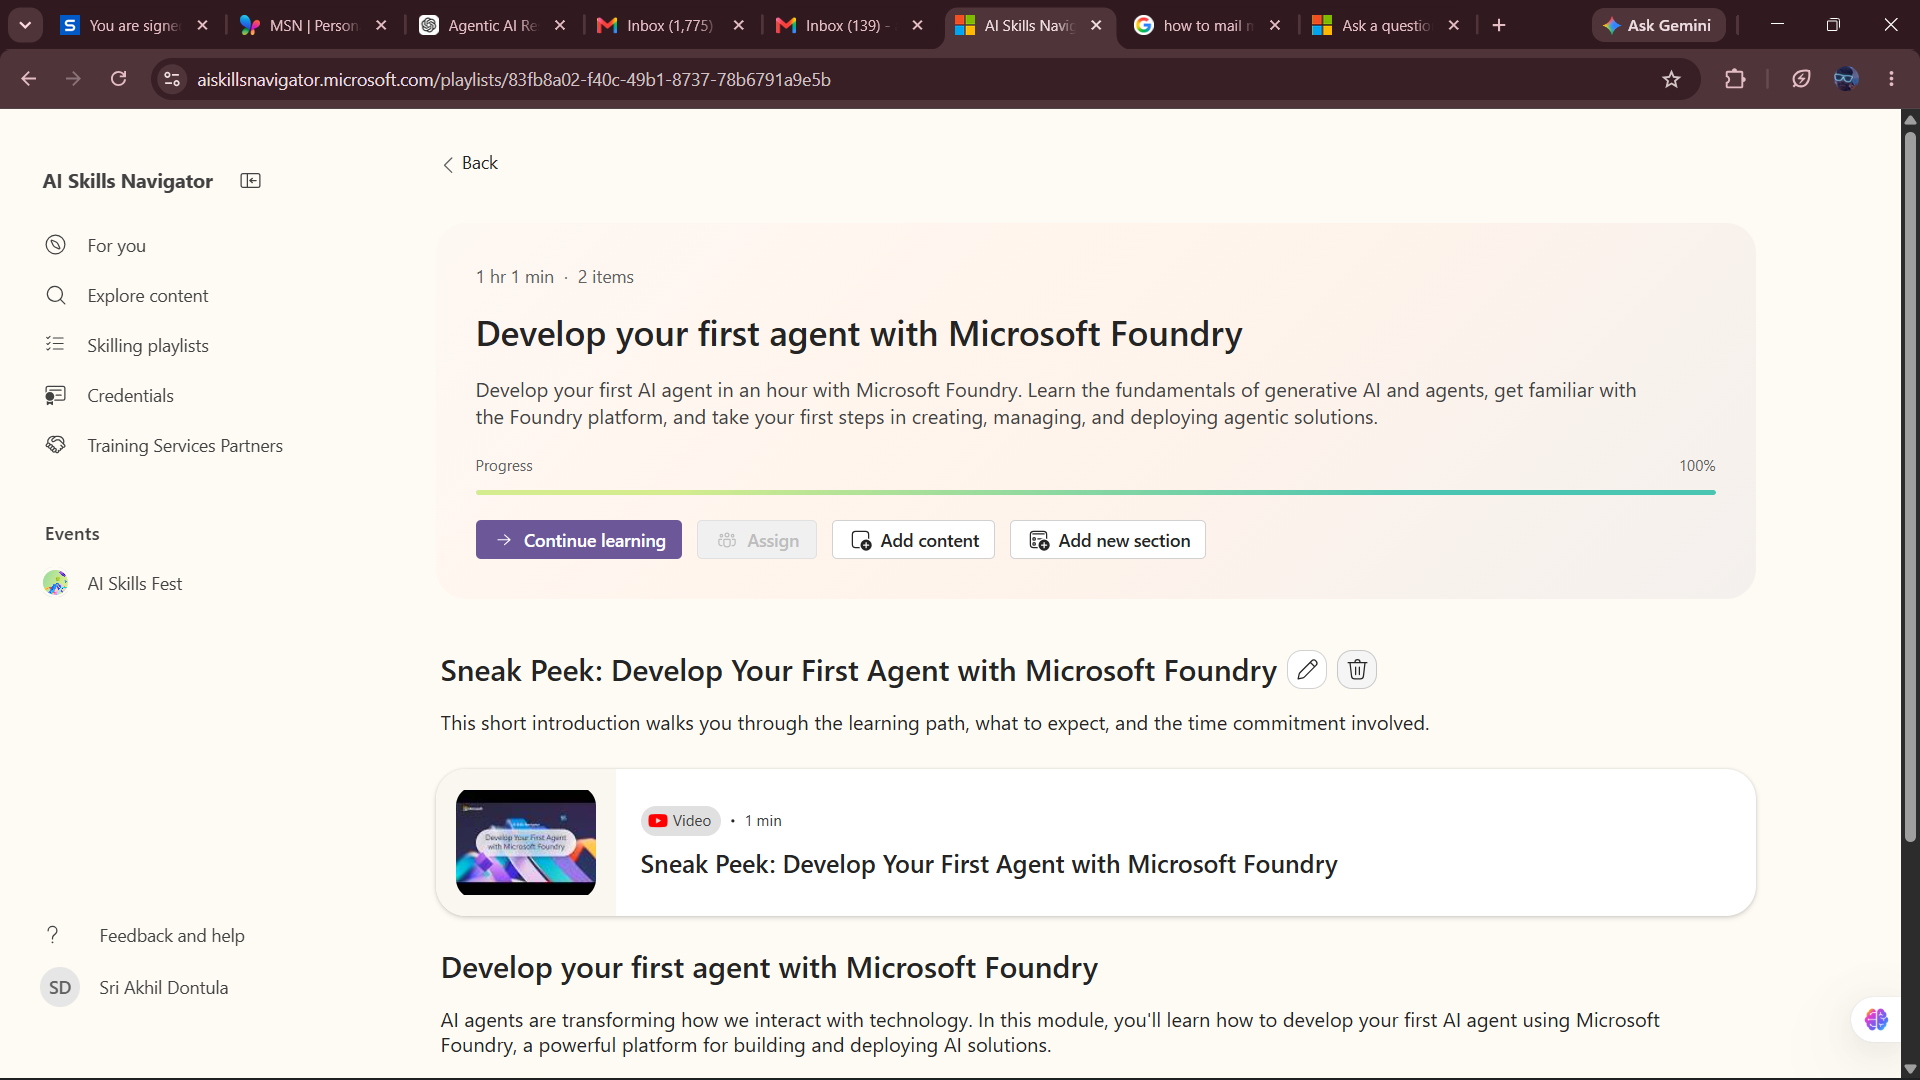The width and height of the screenshot is (1920, 1080).
Task: Delete the Sneak Peek section
Action: (1357, 670)
